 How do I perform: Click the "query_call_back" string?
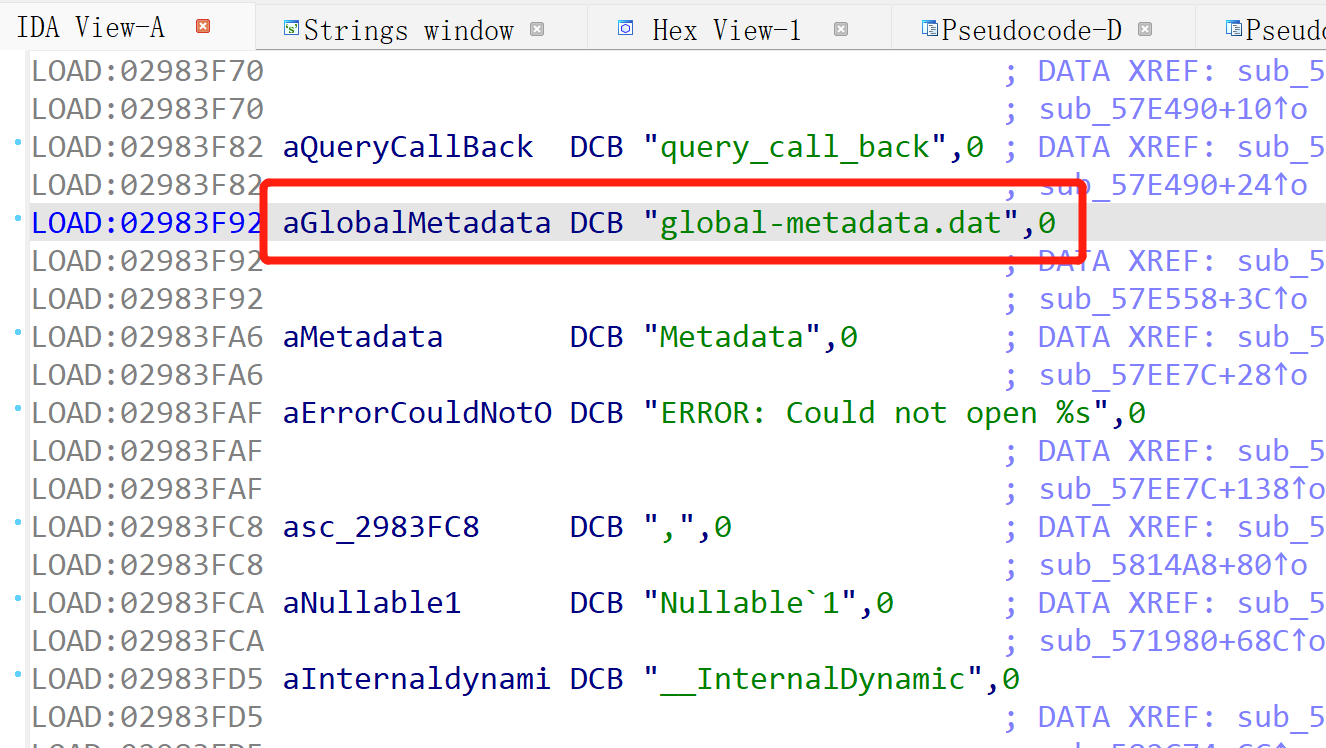pyautogui.click(x=796, y=147)
